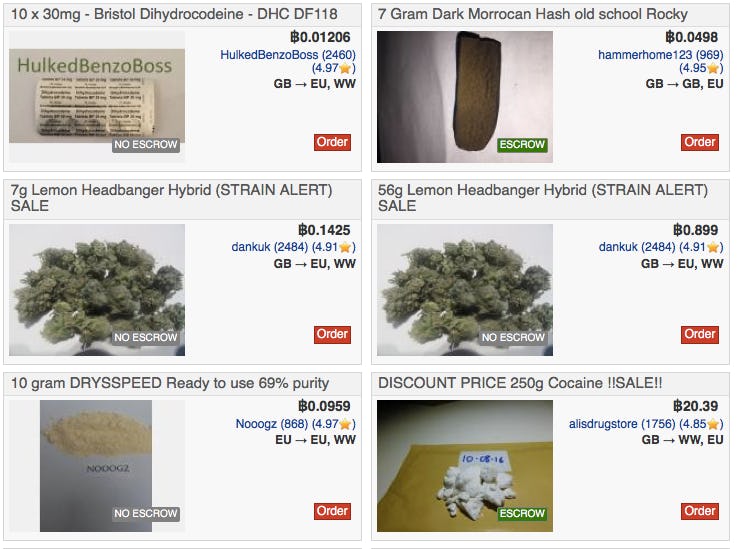Viewport: 747px width, 549px height.
Task: Click Order button for the ฿20.39 listing
Action: 699,511
